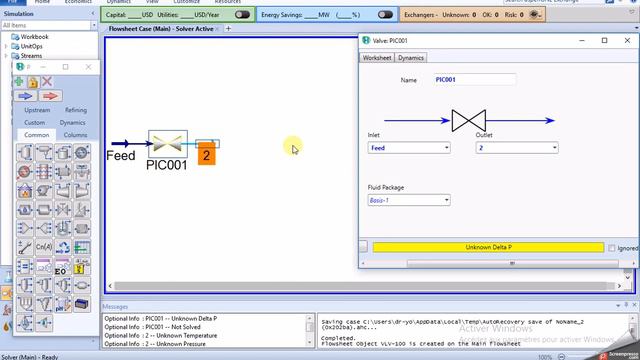The image size is (640, 360).
Task: Select the 3-Phase Separator palette icon
Action: coord(44,153)
